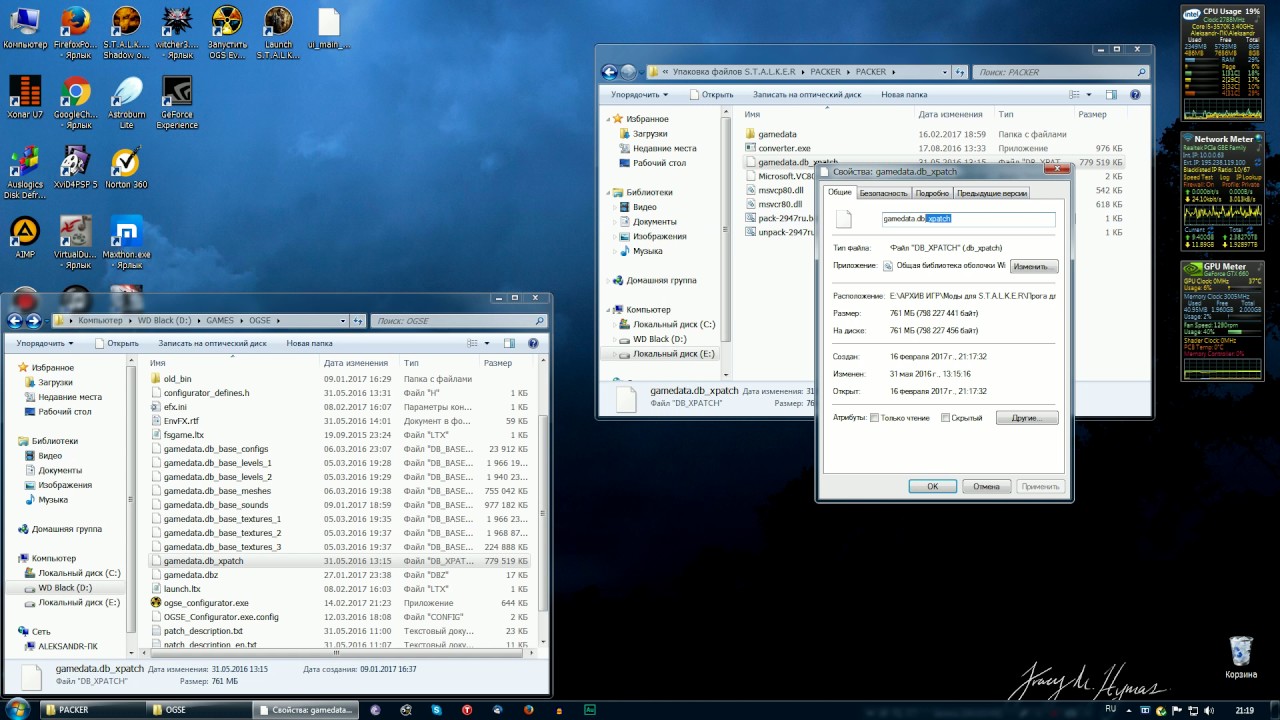This screenshot has height=720, width=1280.
Task: Open the ui_main file on the desktop
Action: pyautogui.click(x=329, y=28)
